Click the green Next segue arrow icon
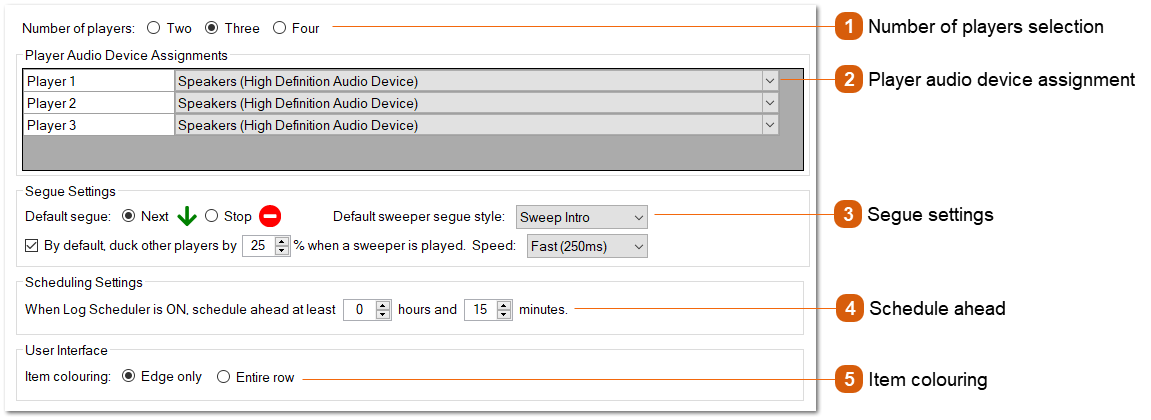 187,216
